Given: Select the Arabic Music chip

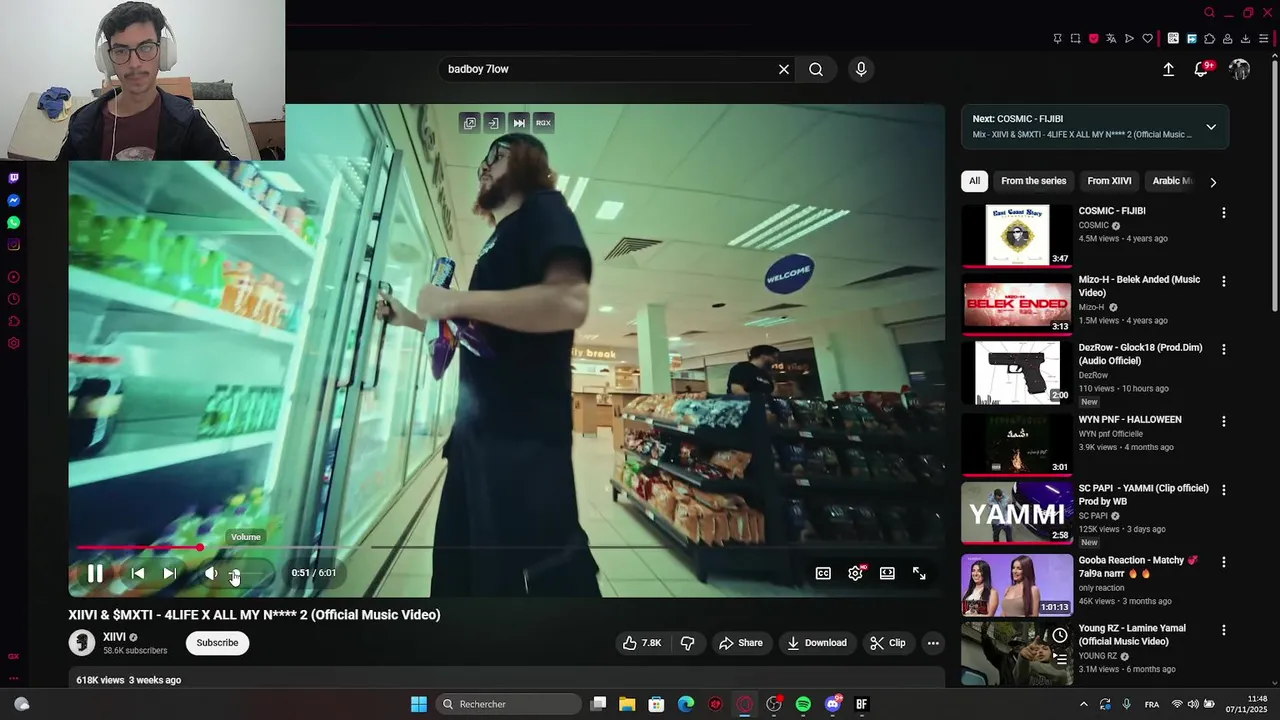Looking at the screenshot, I should click(x=1172, y=181).
